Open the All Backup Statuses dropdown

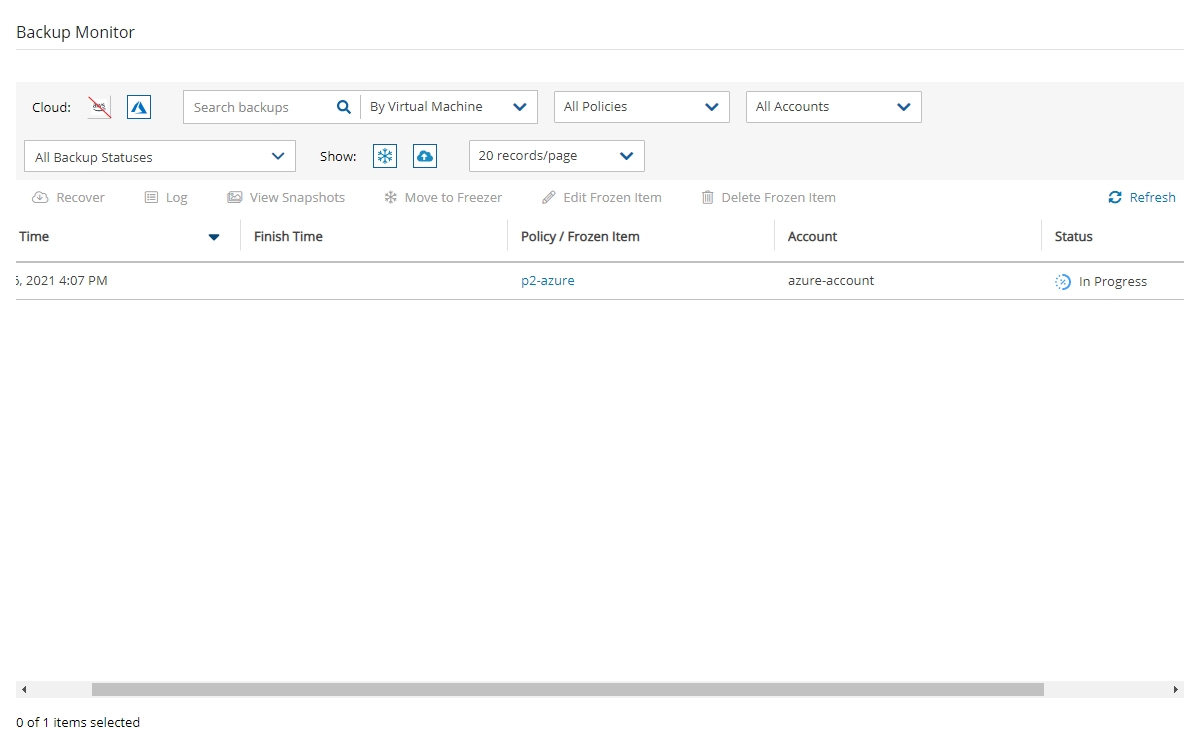(x=159, y=157)
